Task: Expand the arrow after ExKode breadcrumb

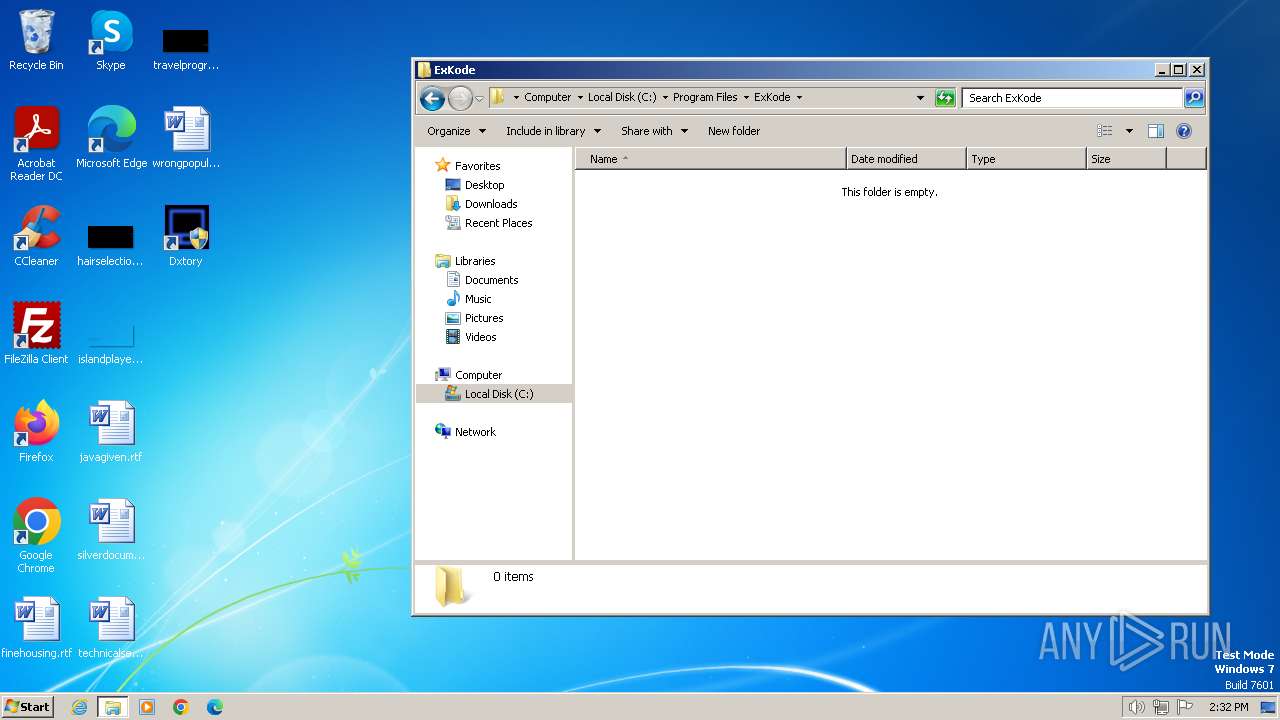Action: pyautogui.click(x=799, y=98)
